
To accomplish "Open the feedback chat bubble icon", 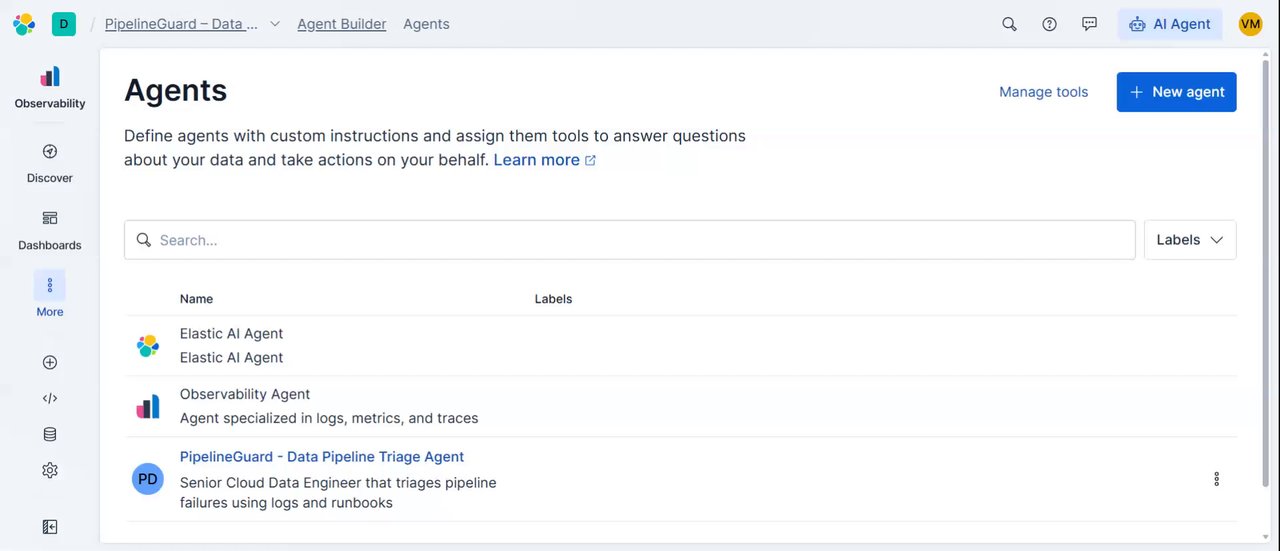I will (1090, 24).
